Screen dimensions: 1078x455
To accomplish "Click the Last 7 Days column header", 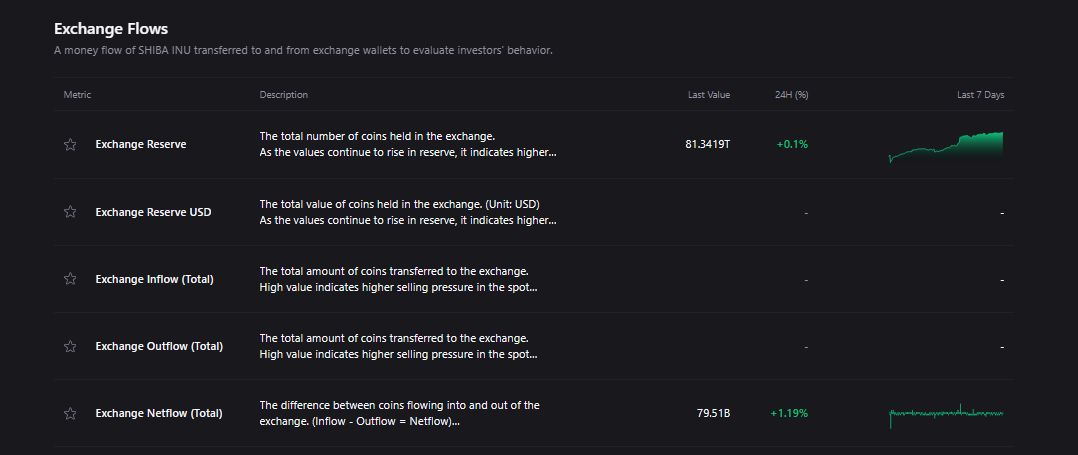I will (980, 95).
